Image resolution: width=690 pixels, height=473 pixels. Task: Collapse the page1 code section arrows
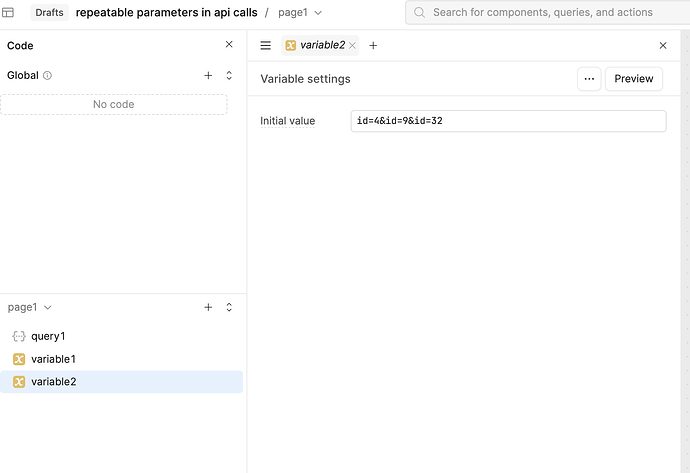click(x=229, y=307)
